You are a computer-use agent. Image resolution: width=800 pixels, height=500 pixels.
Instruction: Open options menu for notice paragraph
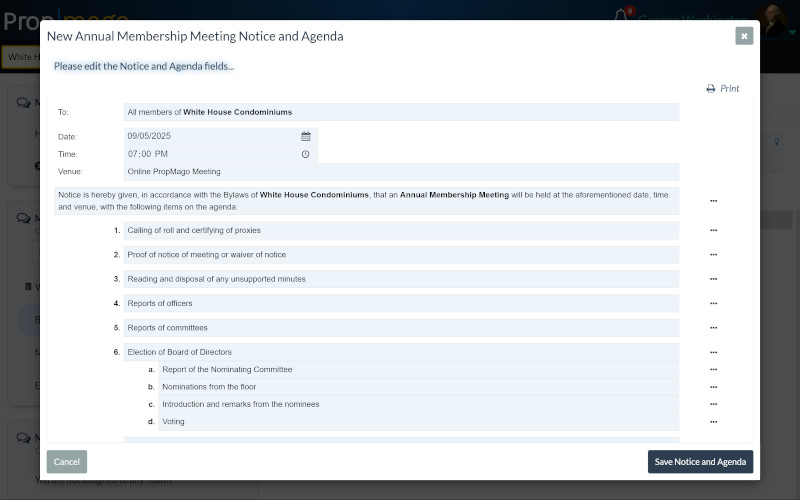point(713,201)
